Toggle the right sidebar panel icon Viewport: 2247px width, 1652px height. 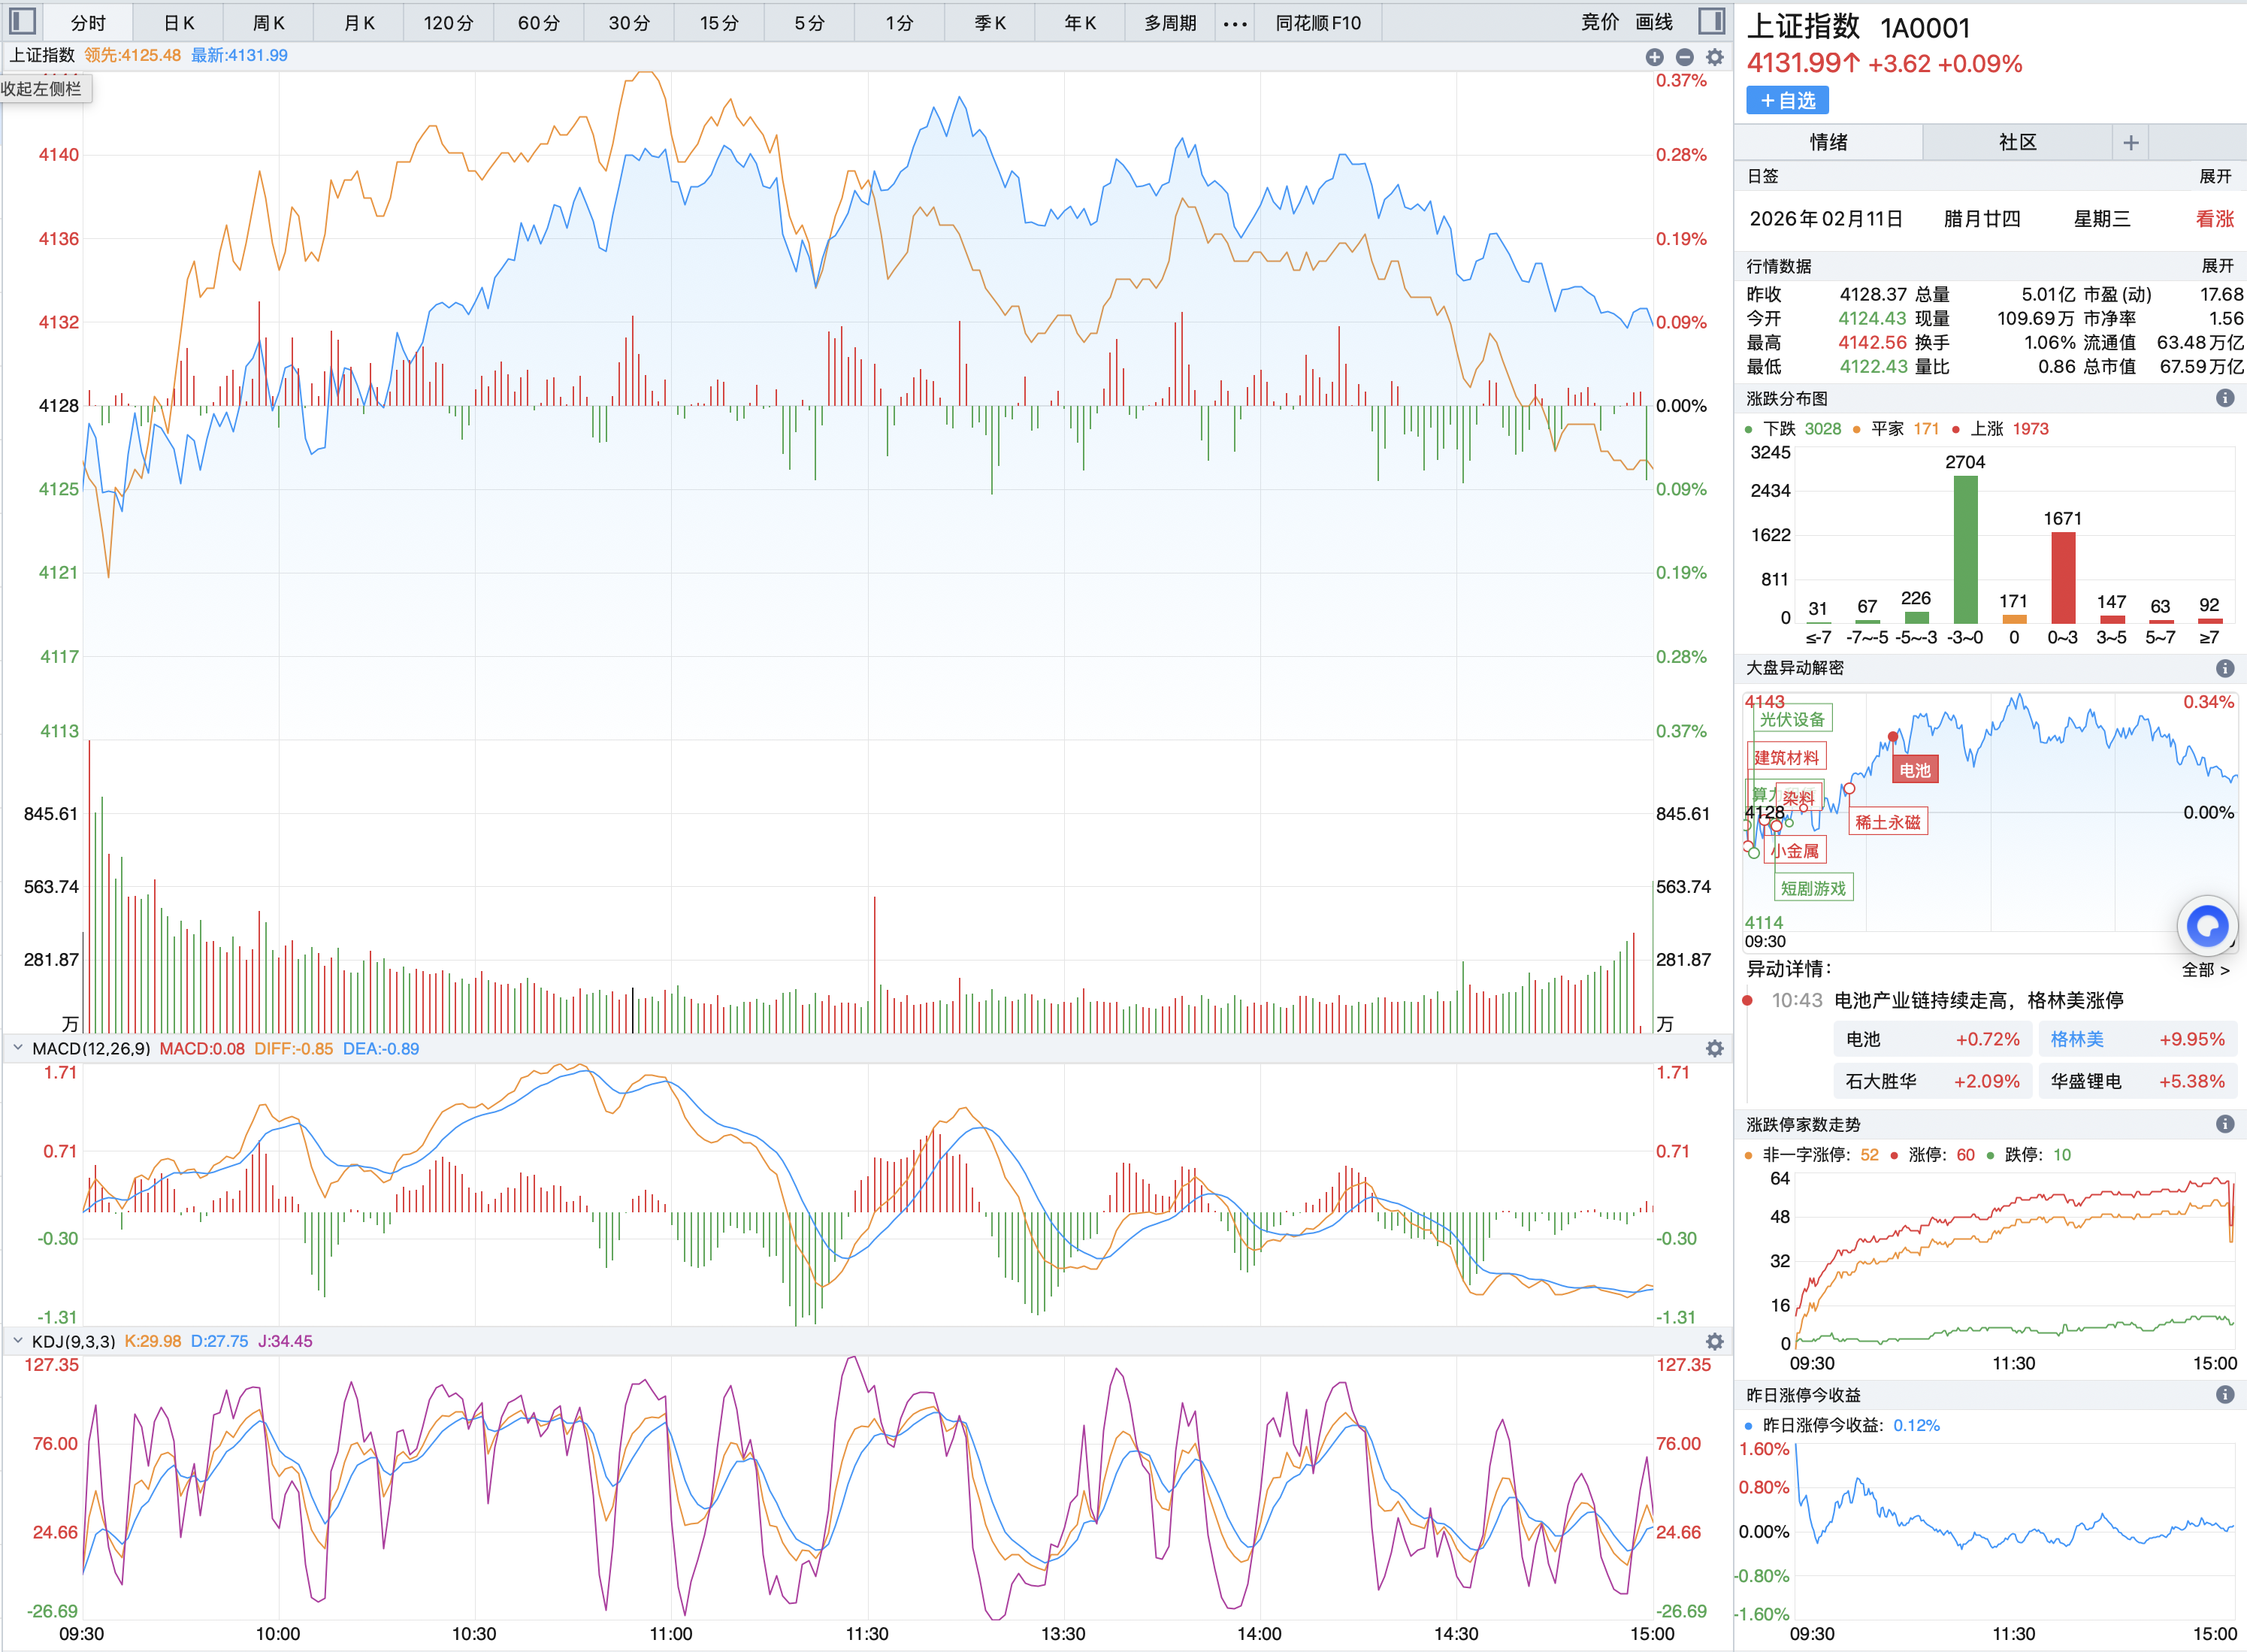point(1711,21)
